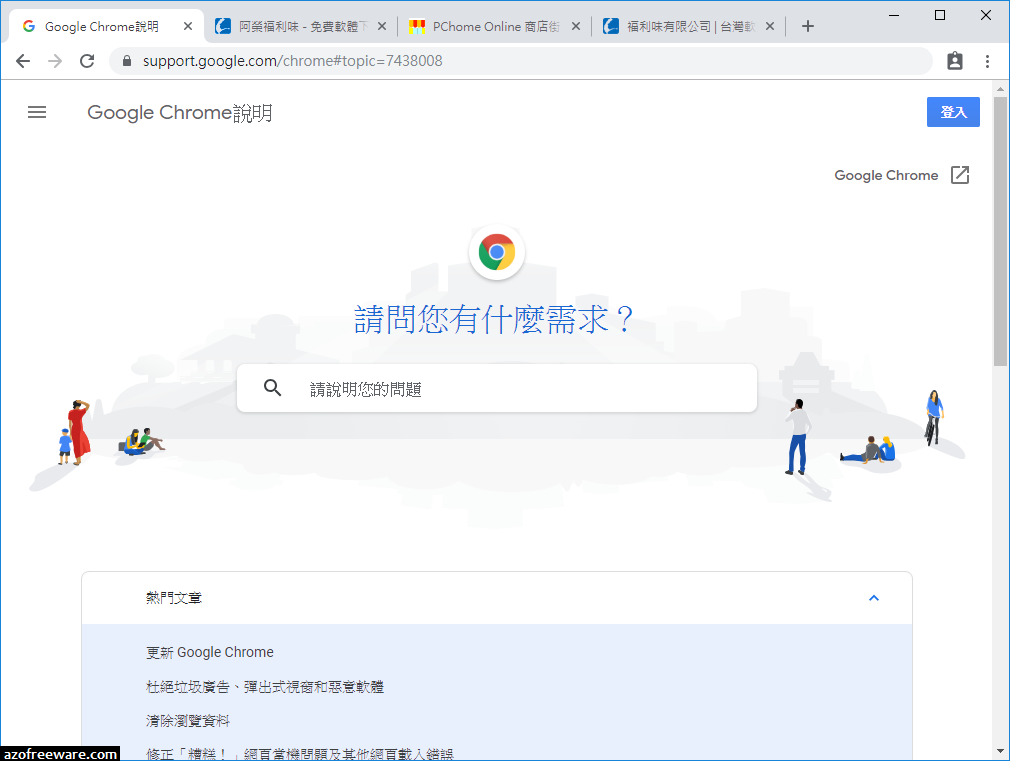
Task: Click the Google Chrome說明 page title
Action: point(180,113)
